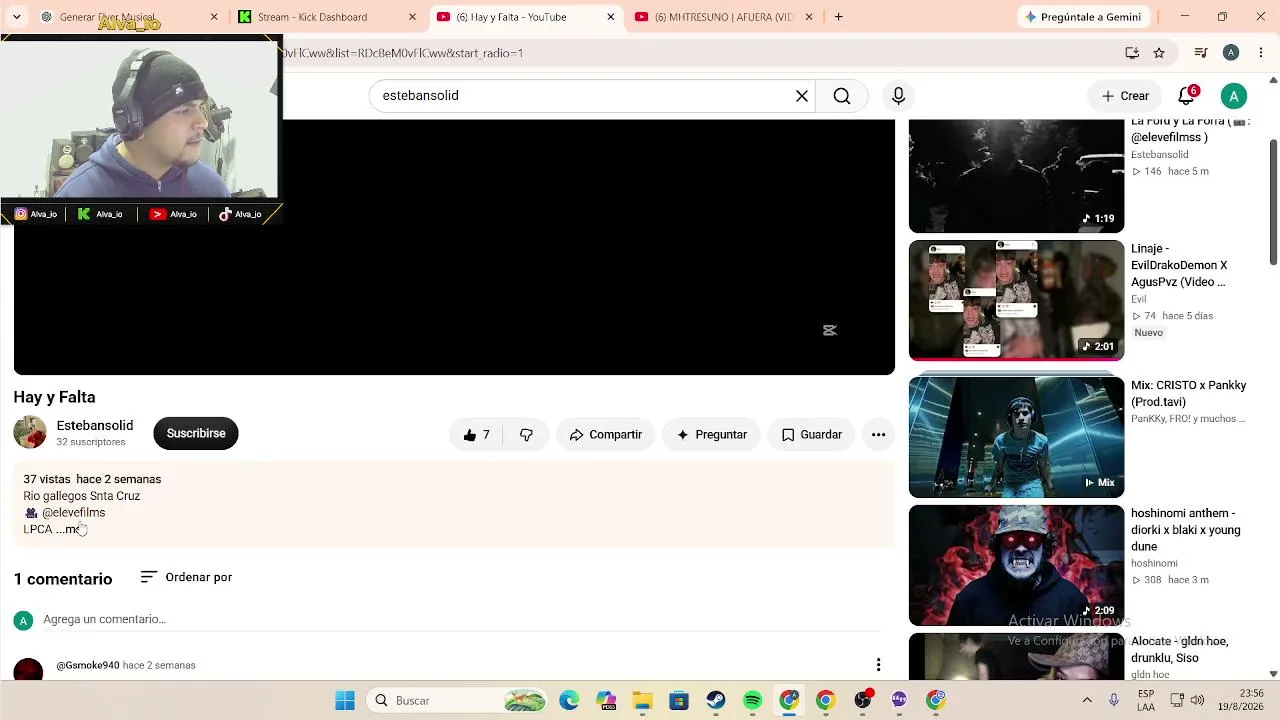Start voice search with the microphone icon

point(898,96)
